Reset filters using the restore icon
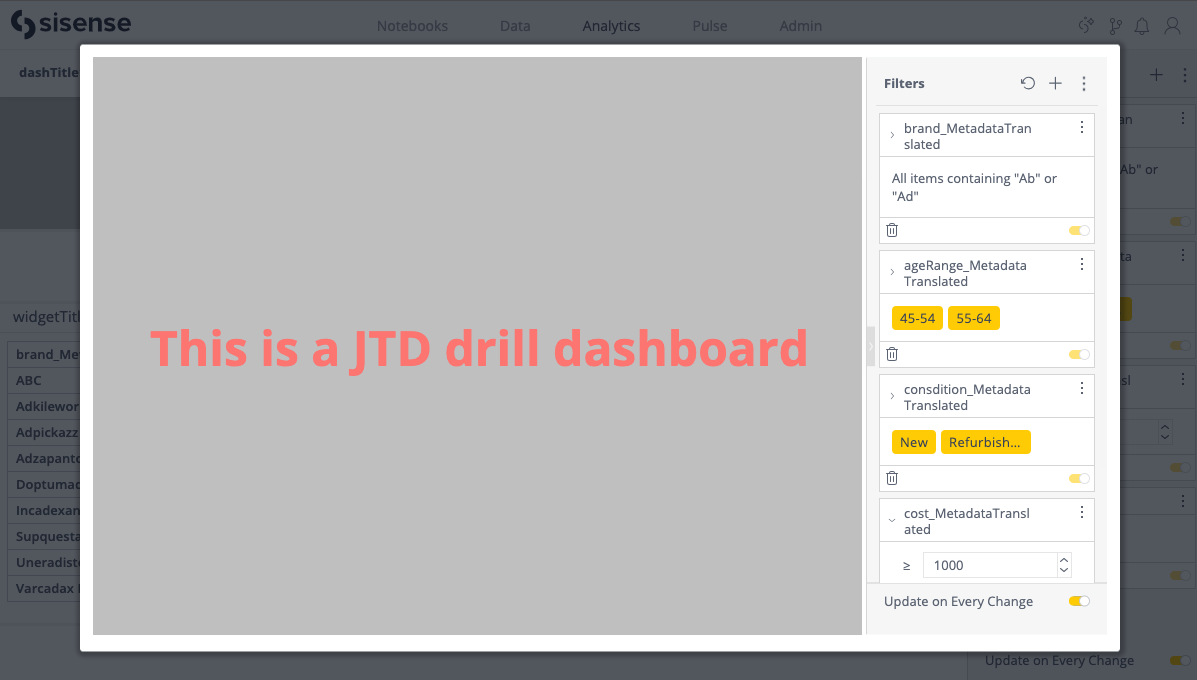 click(1027, 83)
